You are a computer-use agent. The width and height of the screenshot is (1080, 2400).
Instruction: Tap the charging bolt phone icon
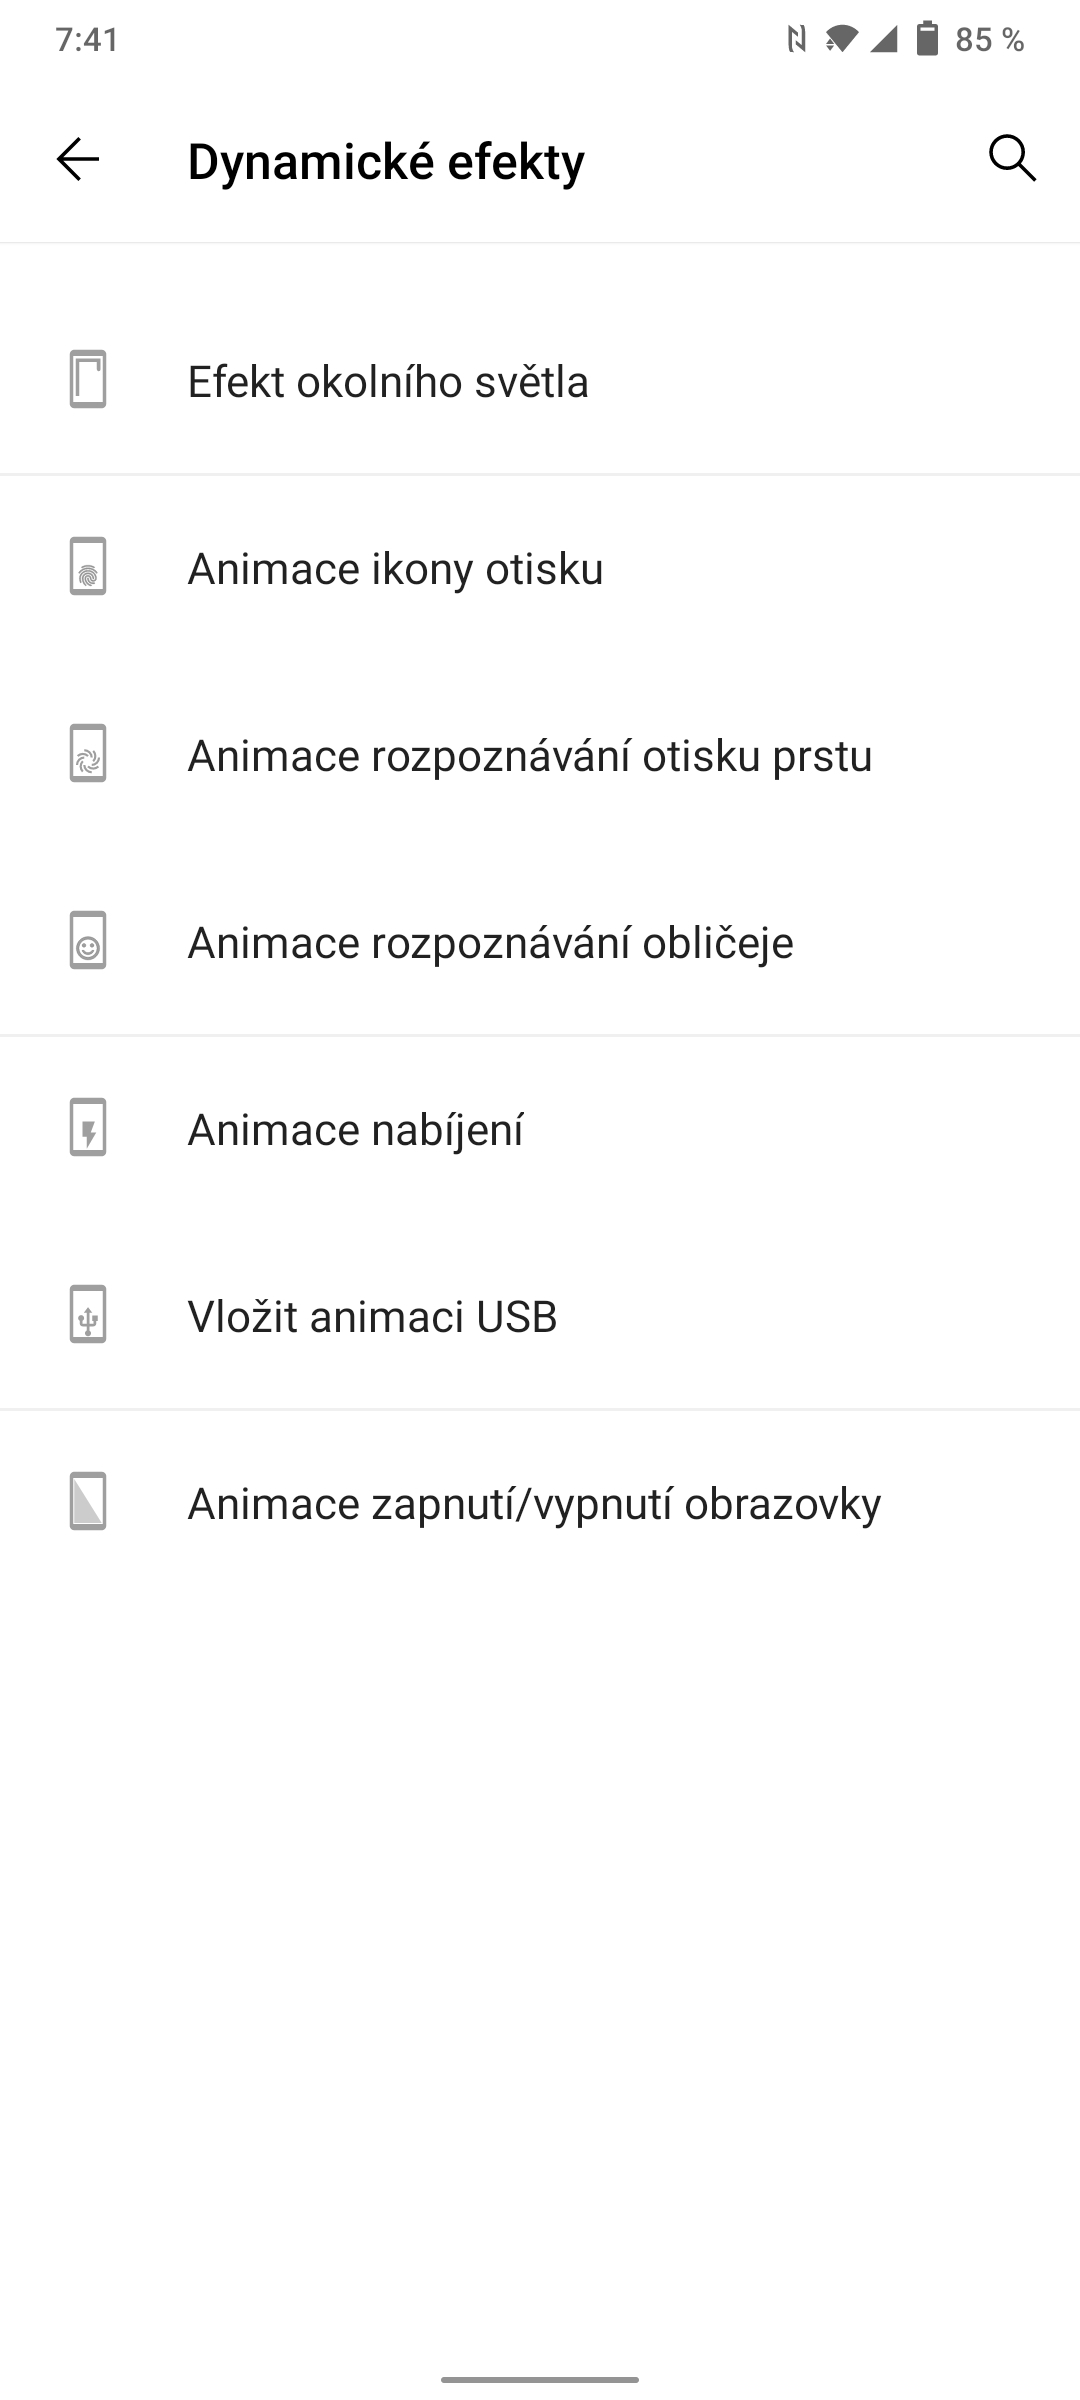point(88,1128)
